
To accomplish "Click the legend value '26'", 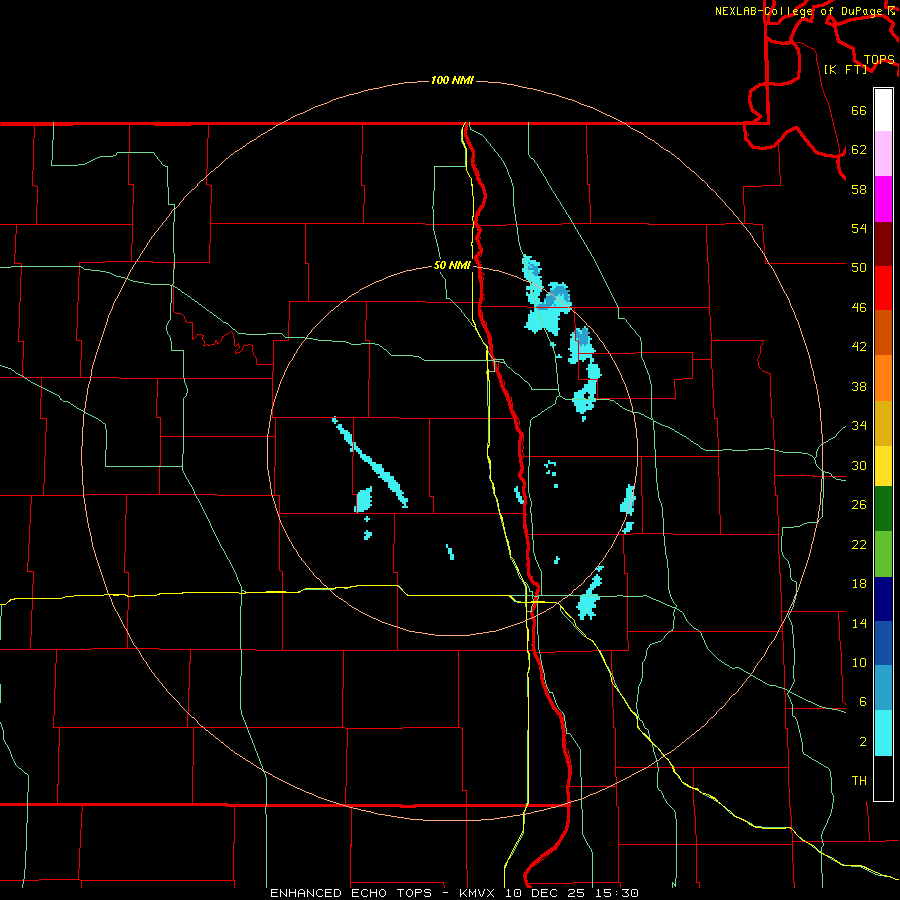I will click(859, 505).
